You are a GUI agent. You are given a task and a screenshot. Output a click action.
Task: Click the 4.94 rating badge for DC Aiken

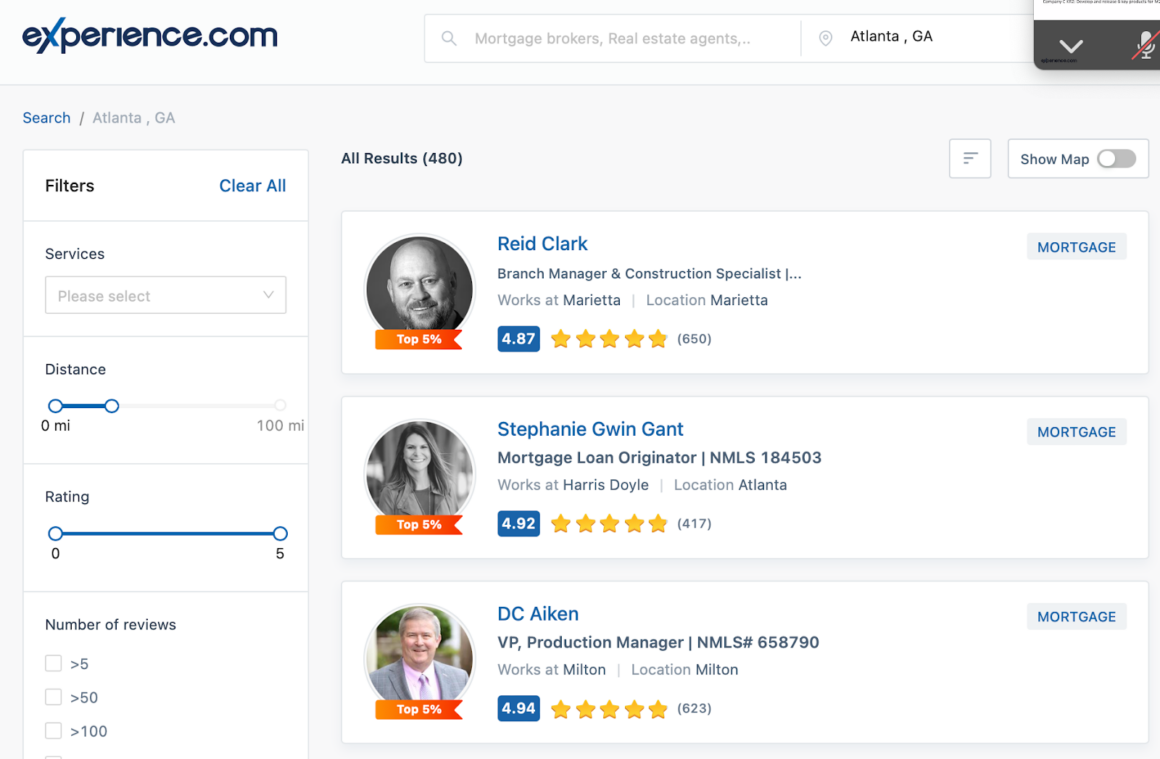(518, 708)
